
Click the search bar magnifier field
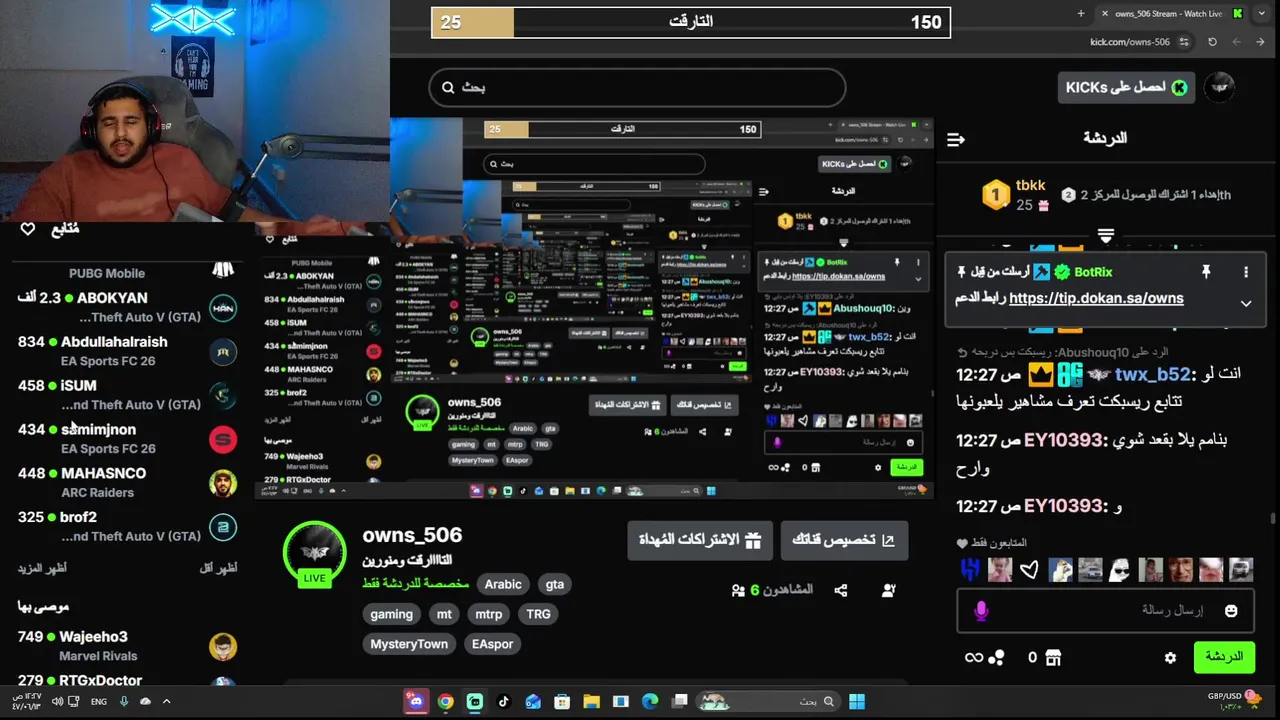point(637,88)
